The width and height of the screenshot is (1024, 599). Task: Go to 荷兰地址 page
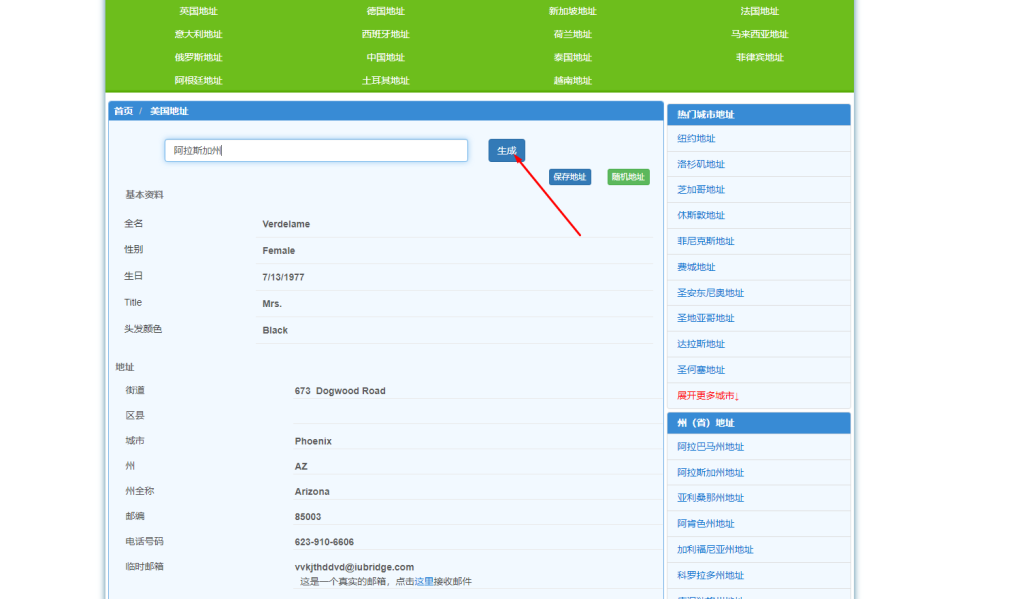tap(572, 34)
